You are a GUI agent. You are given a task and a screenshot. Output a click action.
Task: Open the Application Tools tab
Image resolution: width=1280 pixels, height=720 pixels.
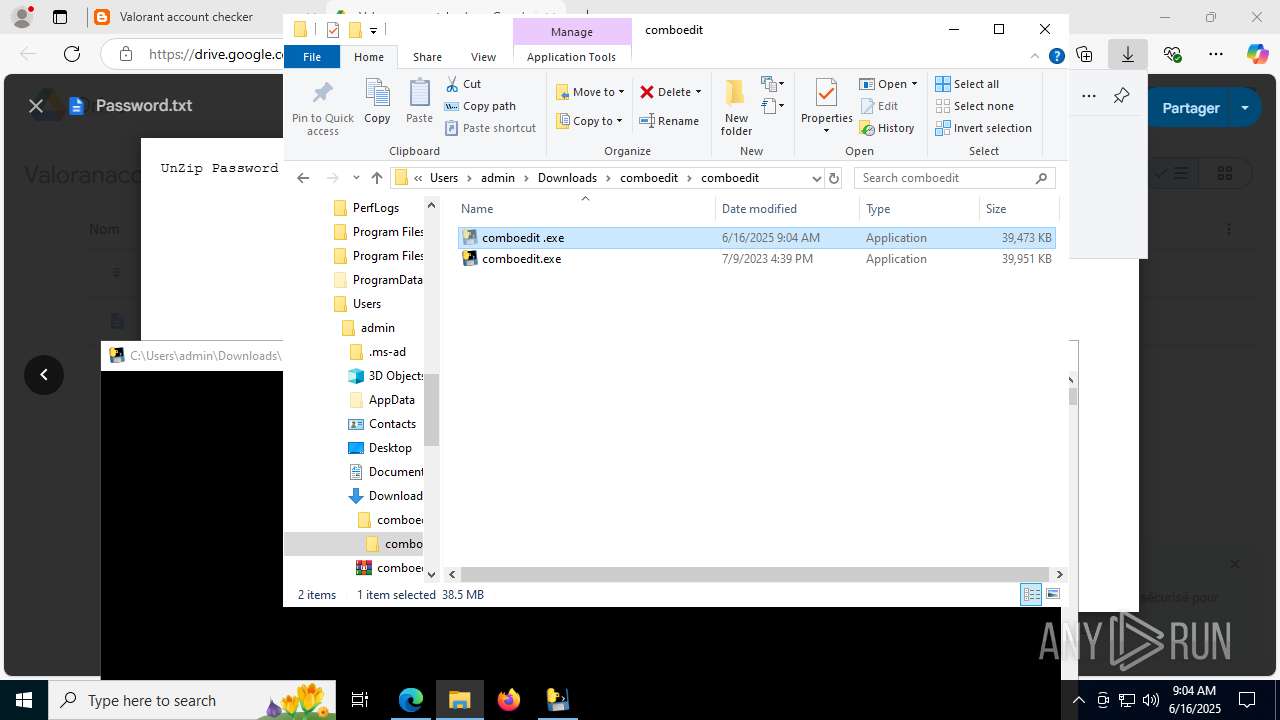571,57
